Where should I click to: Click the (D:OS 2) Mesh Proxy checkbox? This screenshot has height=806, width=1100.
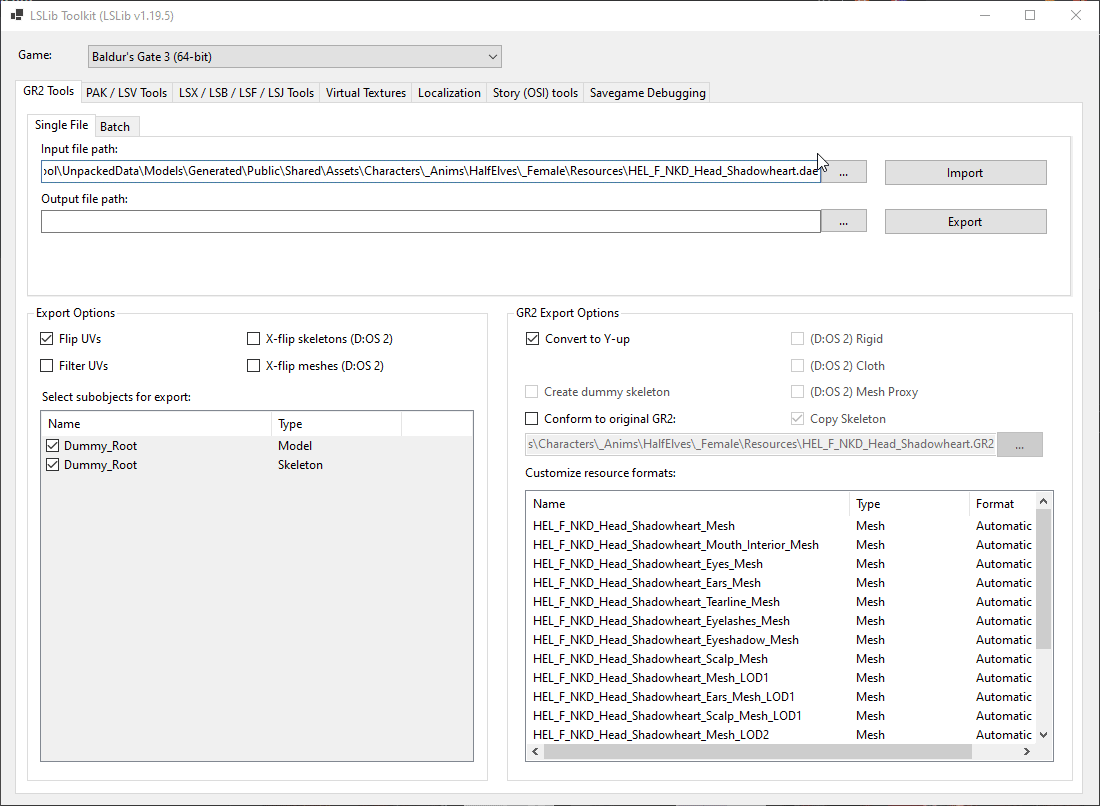tap(798, 392)
